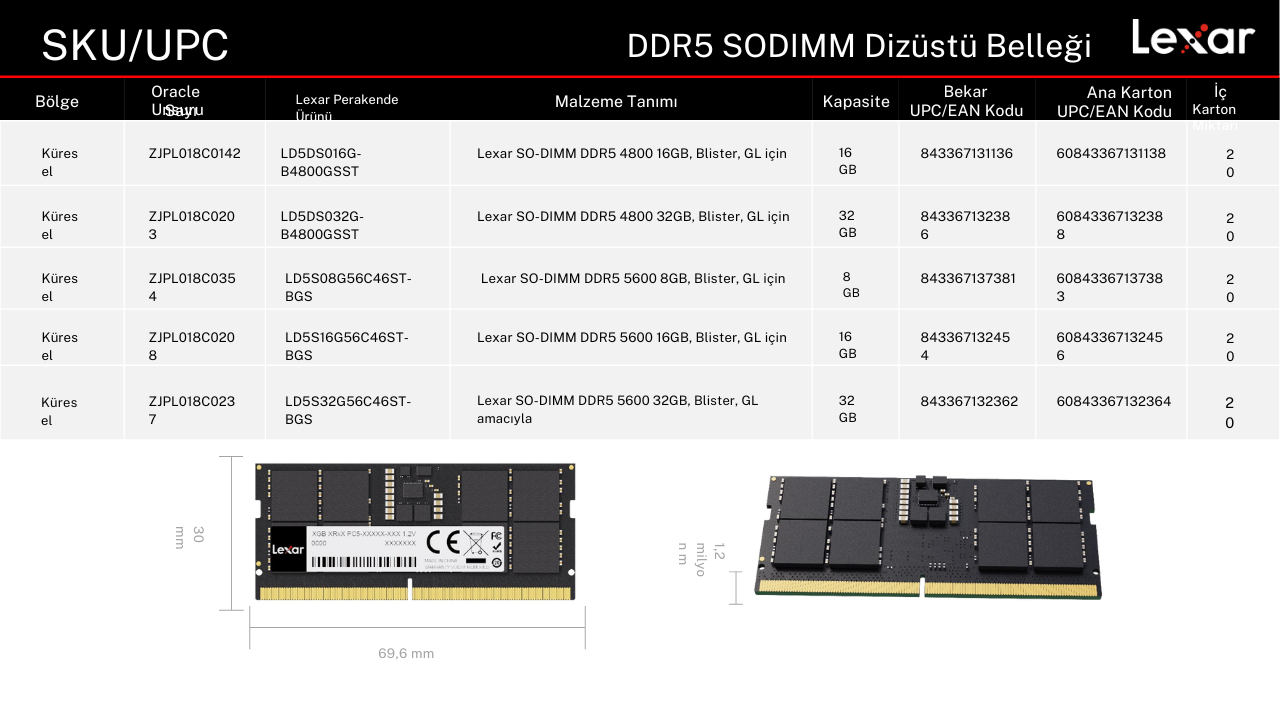Select the 30 mm height dimension label
Screen dimensions: 1280x720
pyautogui.click(x=189, y=537)
